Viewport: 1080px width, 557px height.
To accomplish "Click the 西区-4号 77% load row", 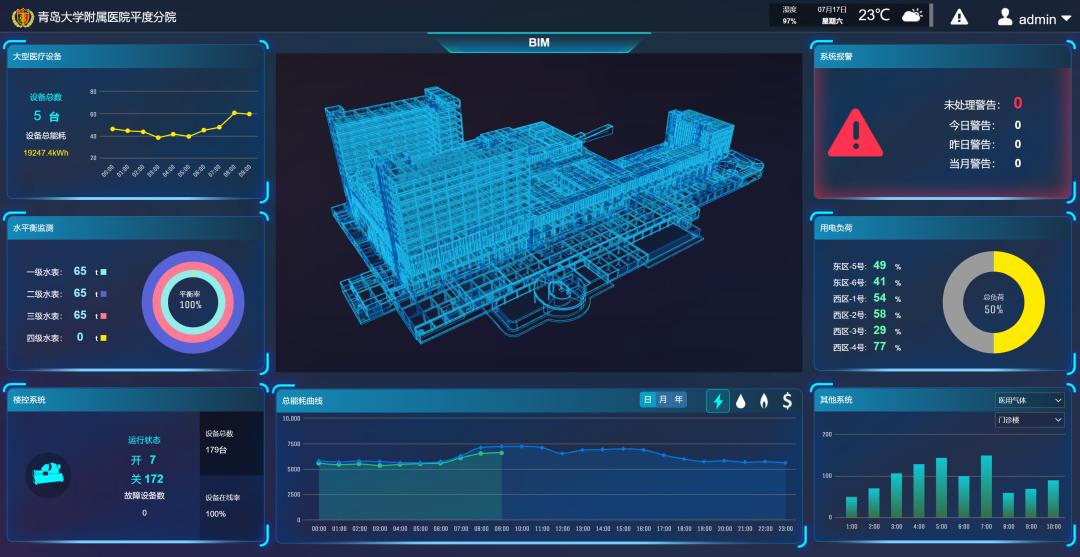I will pyautogui.click(x=867, y=348).
